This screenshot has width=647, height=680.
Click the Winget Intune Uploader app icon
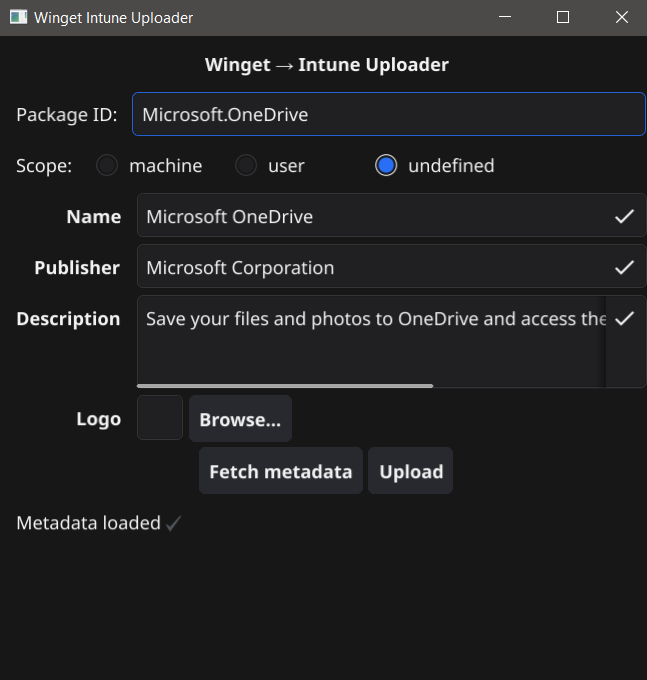[18, 17]
